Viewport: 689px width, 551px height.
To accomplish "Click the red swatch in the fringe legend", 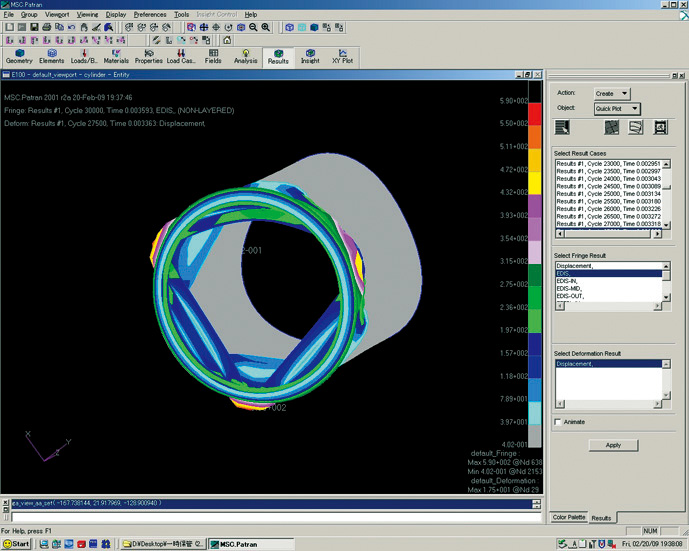I will click(535, 114).
